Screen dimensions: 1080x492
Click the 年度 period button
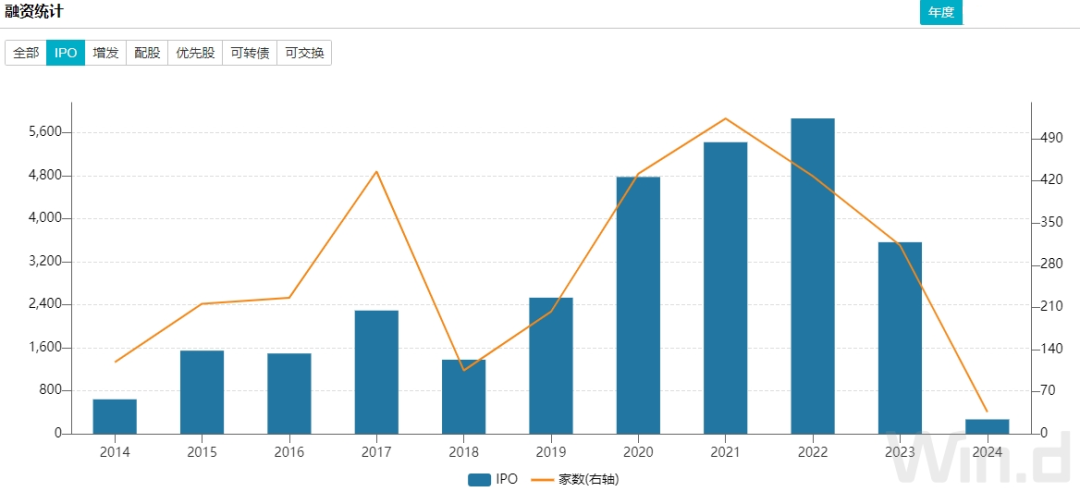[x=941, y=12]
